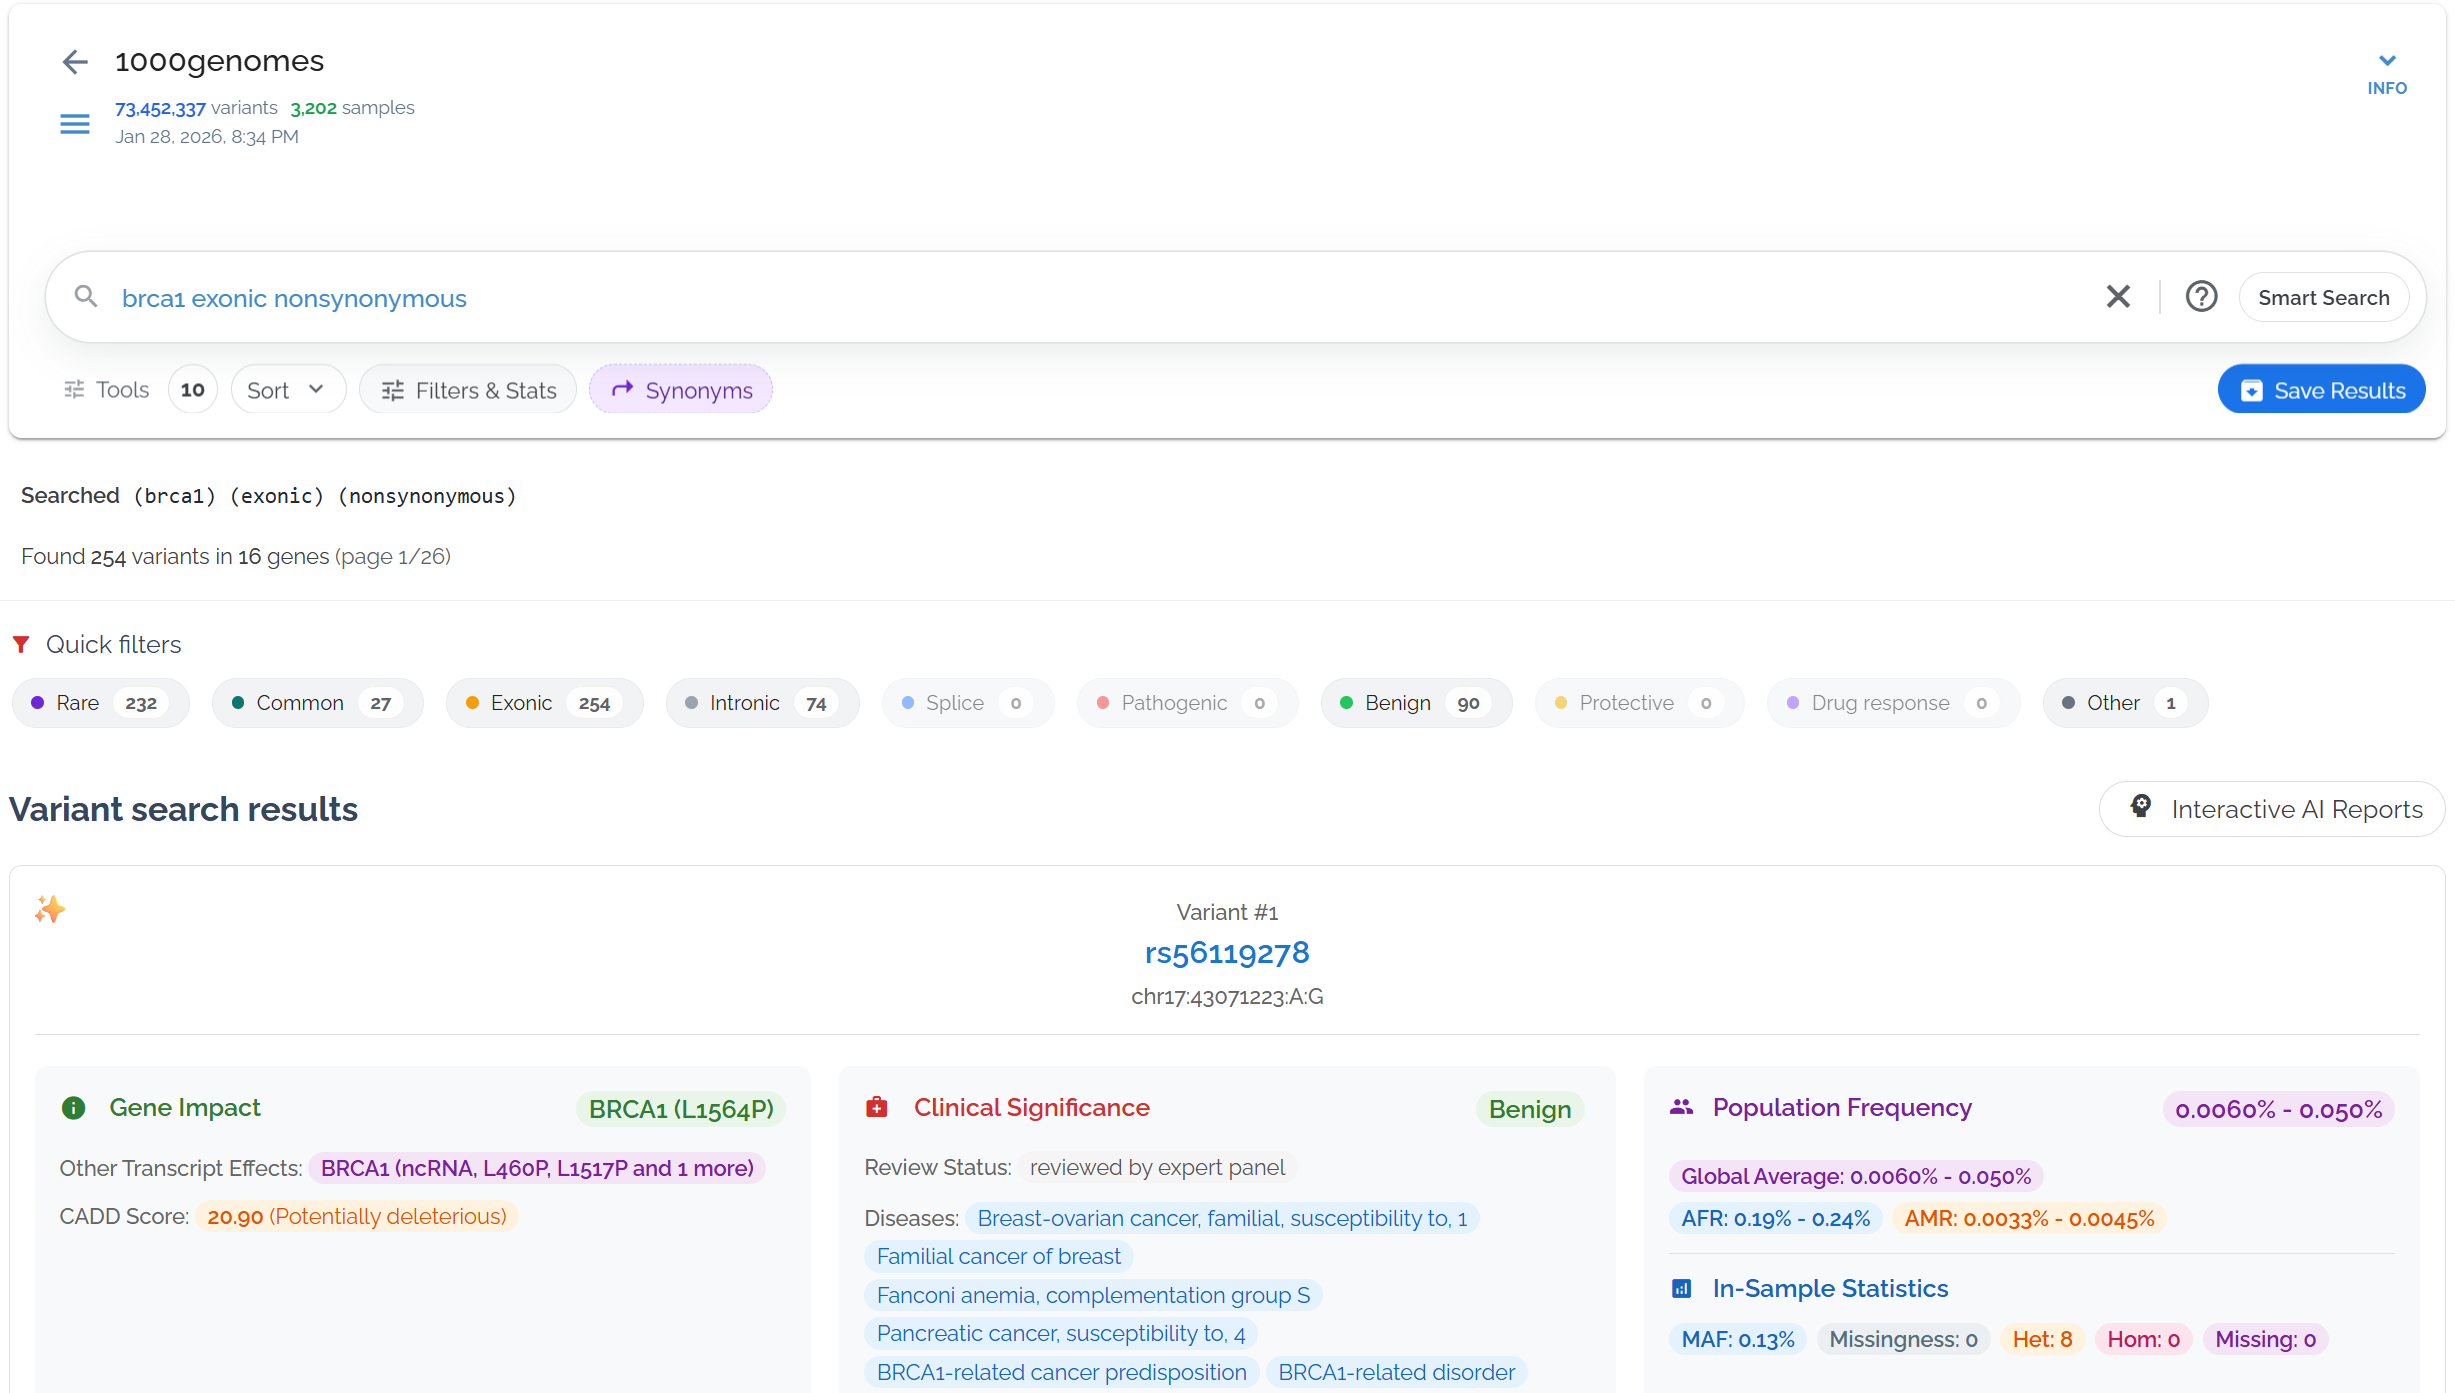Open the Synonyms option
This screenshot has height=1393, width=2455.
[x=681, y=390]
